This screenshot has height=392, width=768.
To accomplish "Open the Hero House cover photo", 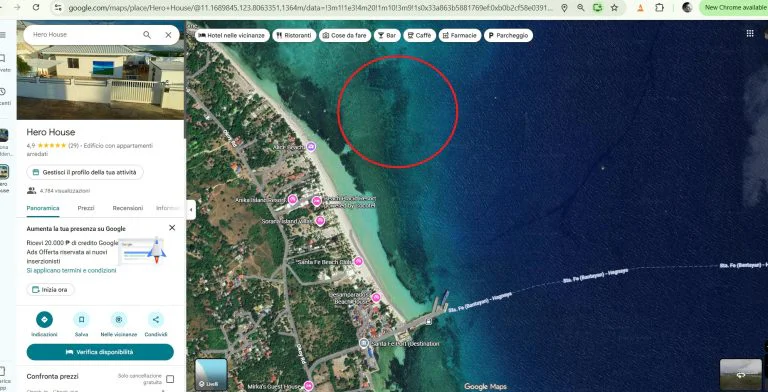I will (x=100, y=81).
